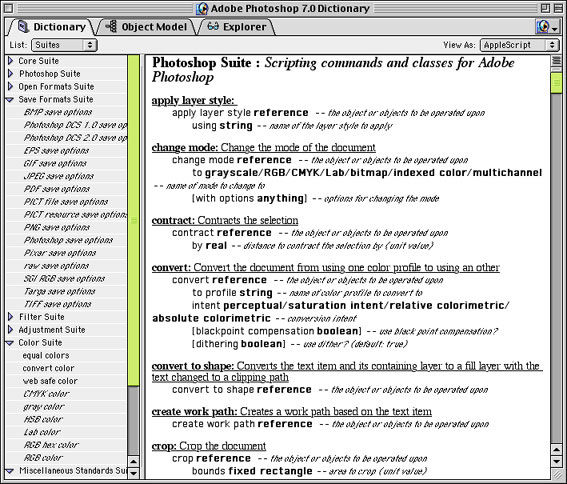Open the Explorer tab

click(x=237, y=27)
